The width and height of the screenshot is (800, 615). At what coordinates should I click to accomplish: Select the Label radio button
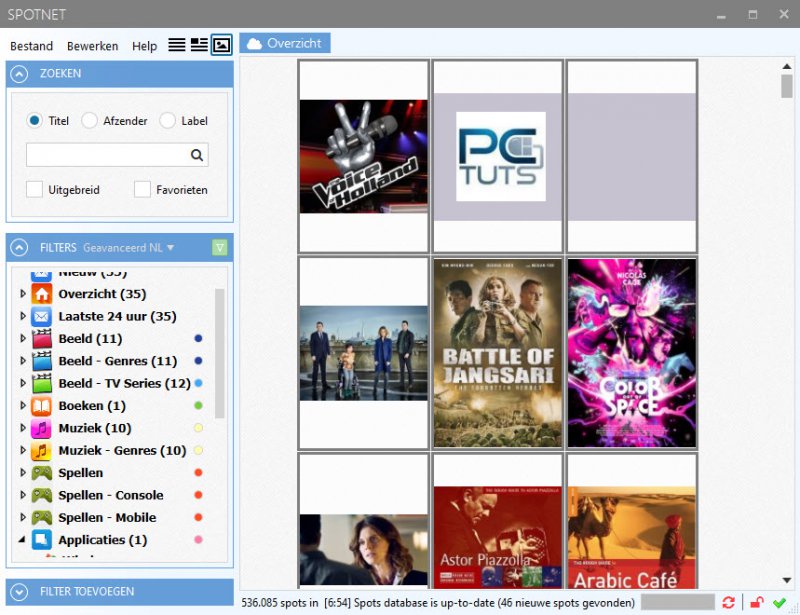[168, 121]
